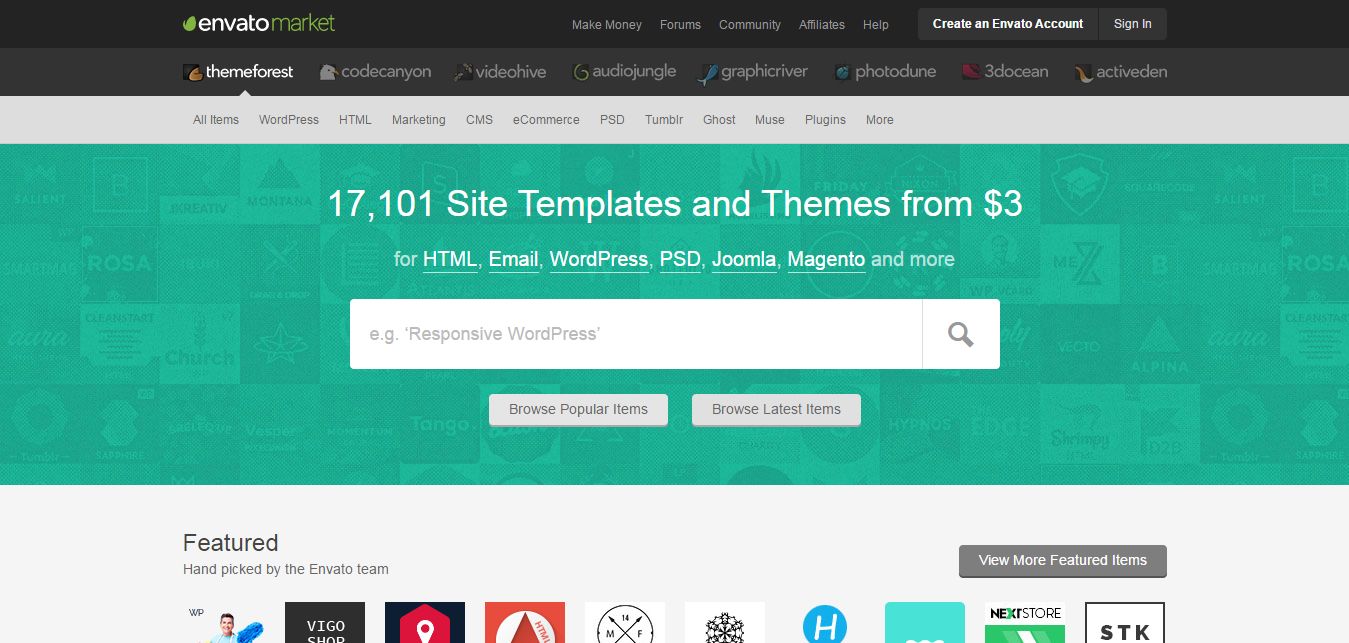Select the Marketing category
Viewport: 1349px width, 643px height.
419,119
